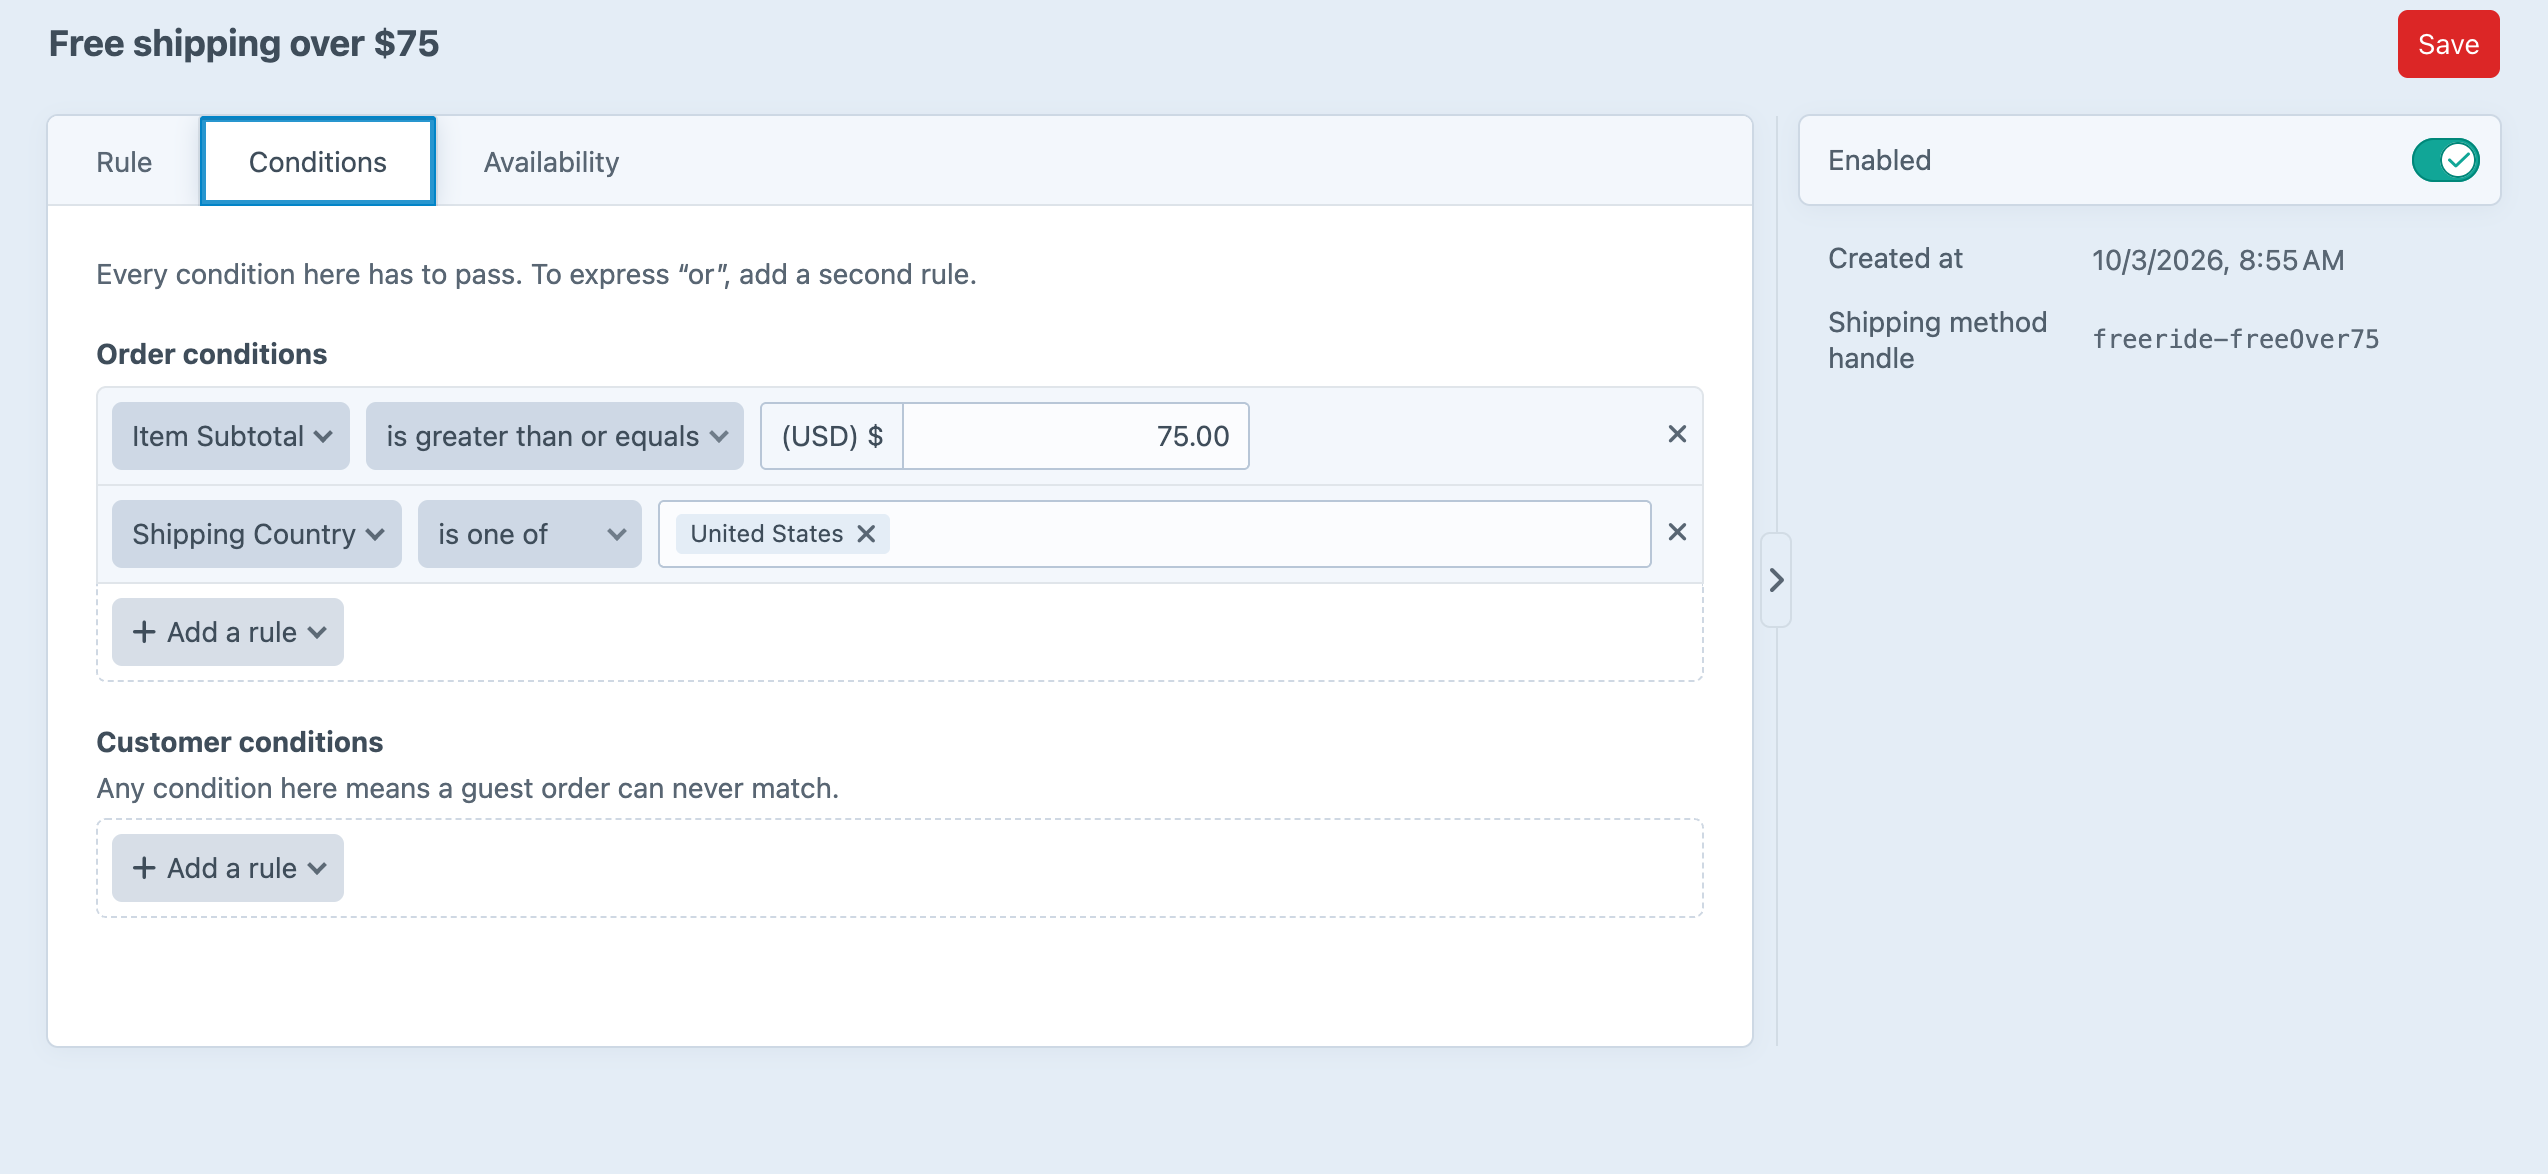The width and height of the screenshot is (2548, 1174).
Task: Click the 'Free shipping over $75' title
Action: click(x=244, y=44)
